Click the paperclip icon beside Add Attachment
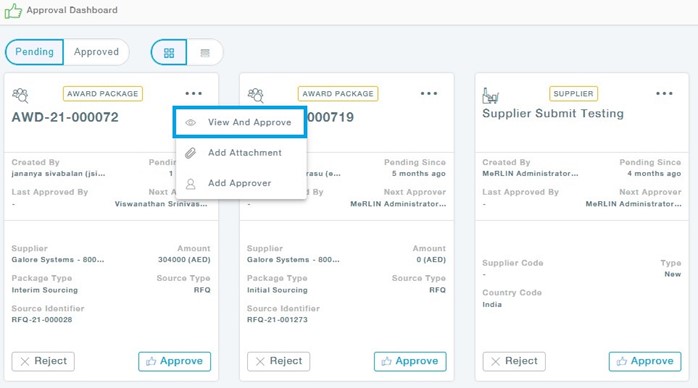 [191, 153]
